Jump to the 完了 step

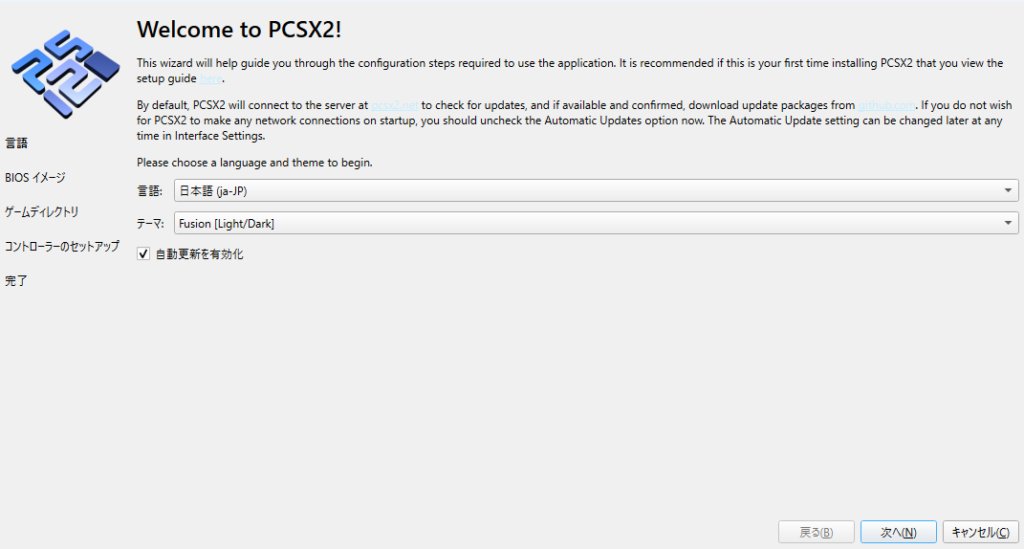tap(16, 281)
